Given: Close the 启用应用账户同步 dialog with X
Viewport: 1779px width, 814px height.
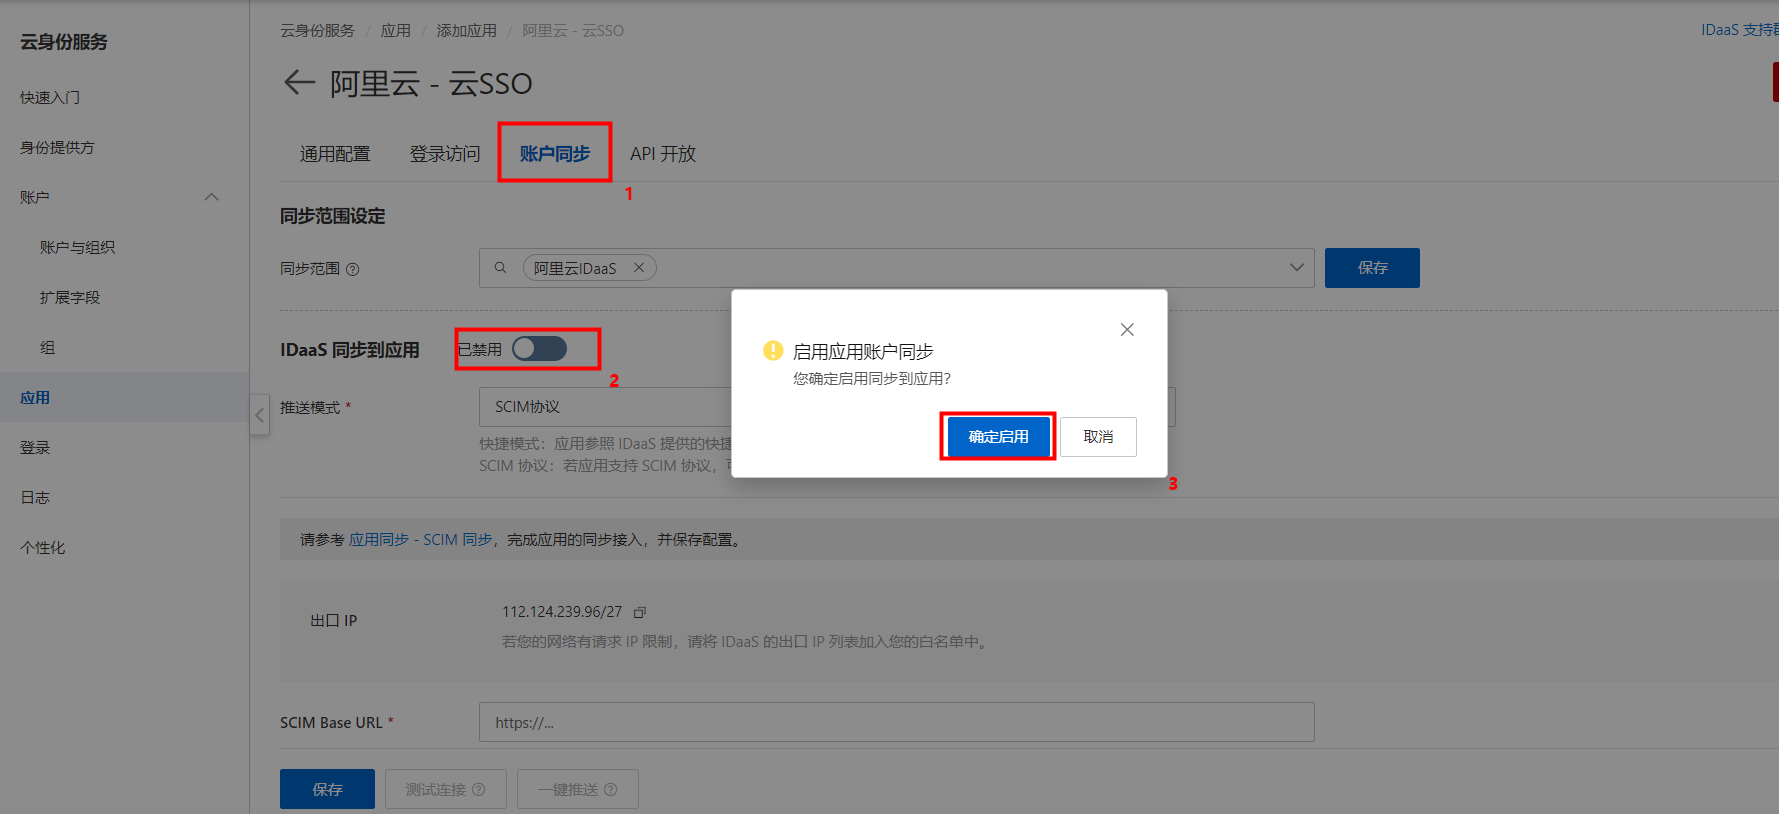Looking at the screenshot, I should pyautogui.click(x=1127, y=329).
